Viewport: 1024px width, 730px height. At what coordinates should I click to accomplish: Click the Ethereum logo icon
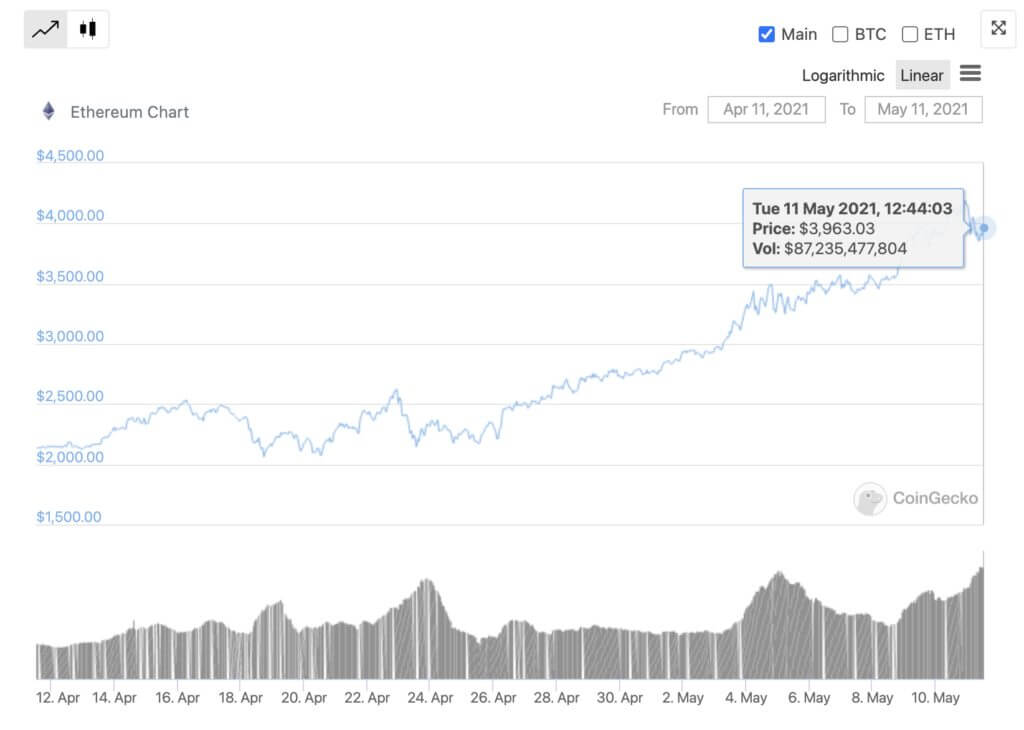pos(48,111)
